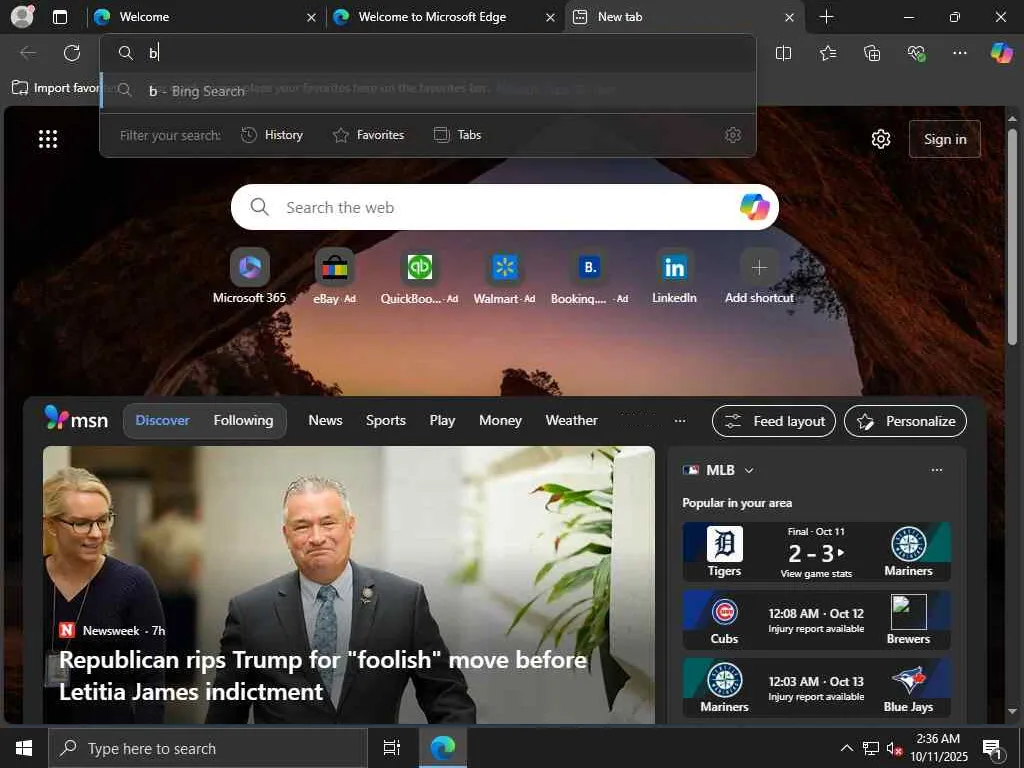The height and width of the screenshot is (768, 1024).
Task: Open the tab actions menu icon
Action: click(x=60, y=17)
